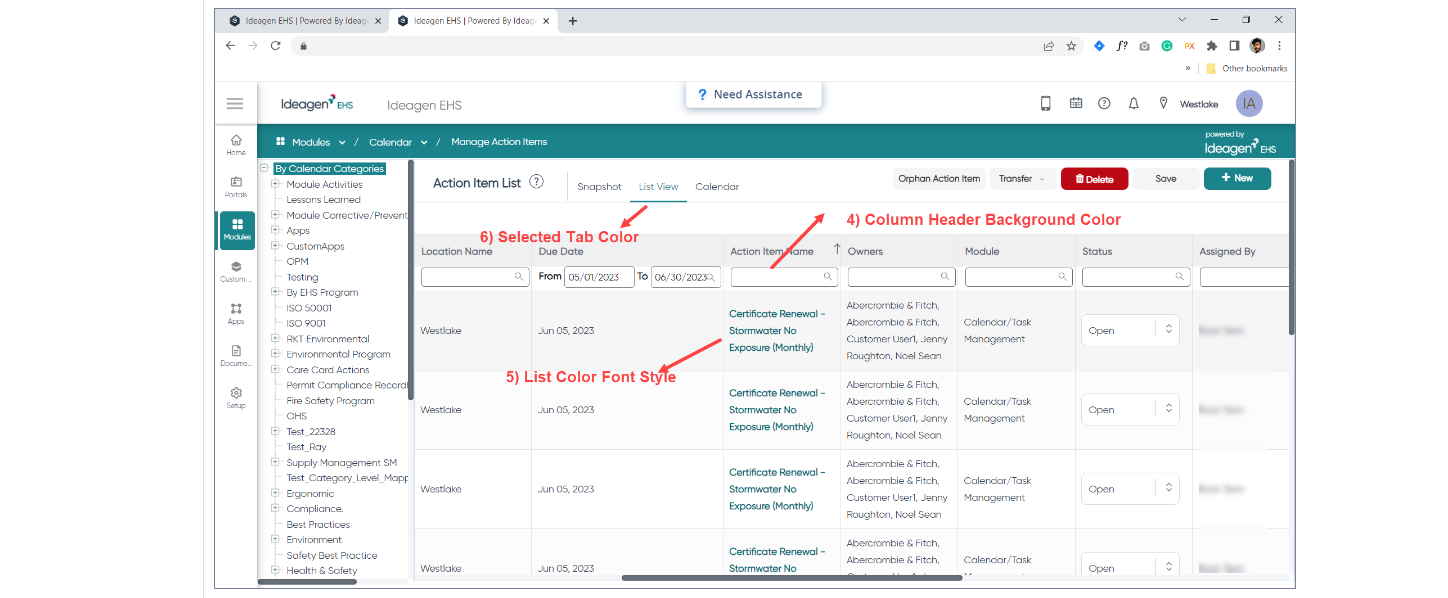Click the browser address bar
Image resolution: width=1448 pixels, height=598 pixels.
point(662,46)
